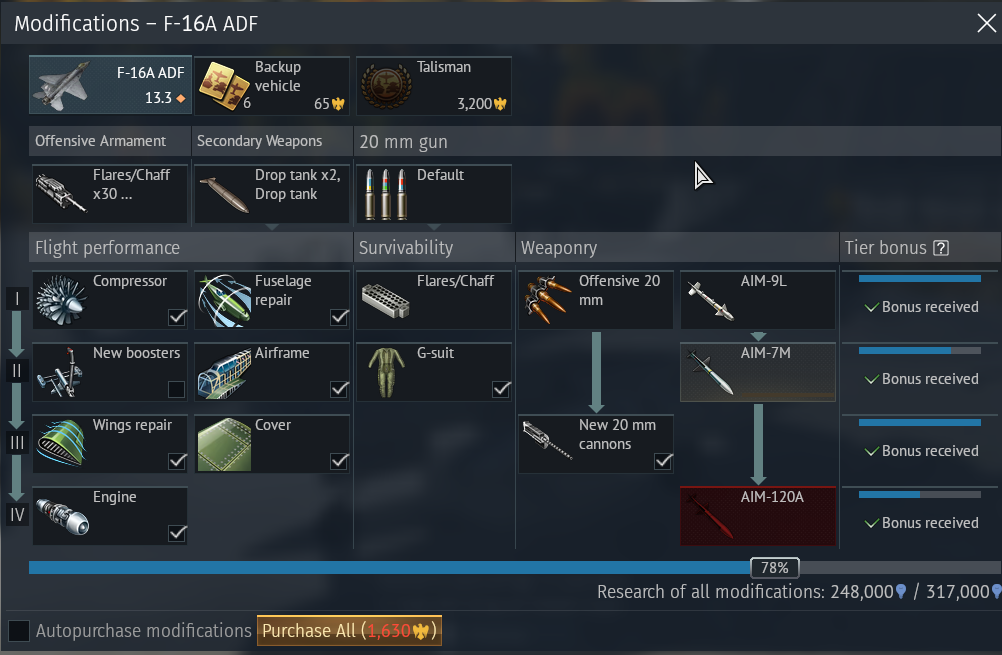Image resolution: width=1002 pixels, height=655 pixels.
Task: Open the Backup vehicle item
Action: (272, 86)
